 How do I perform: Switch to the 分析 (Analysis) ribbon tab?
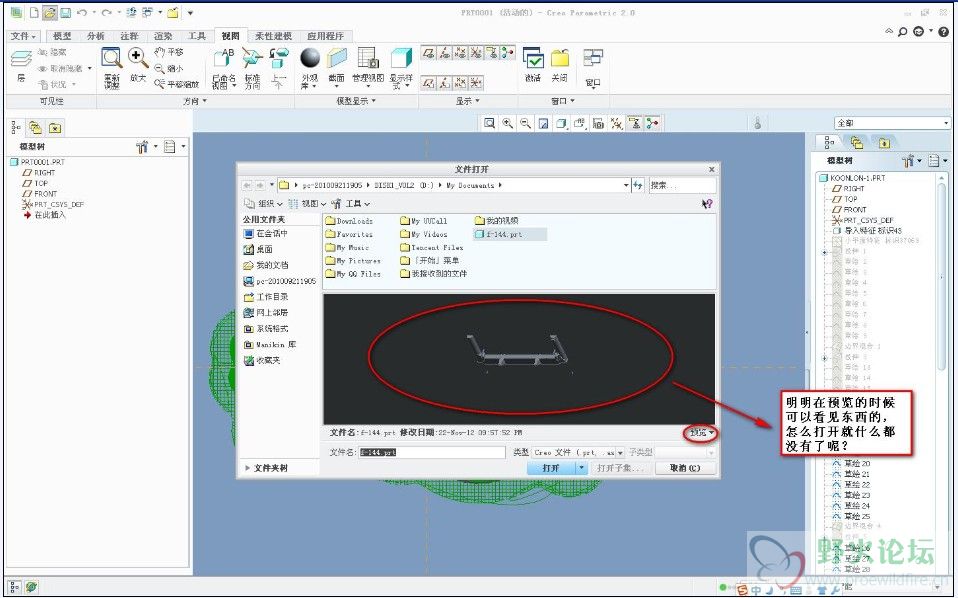click(96, 36)
